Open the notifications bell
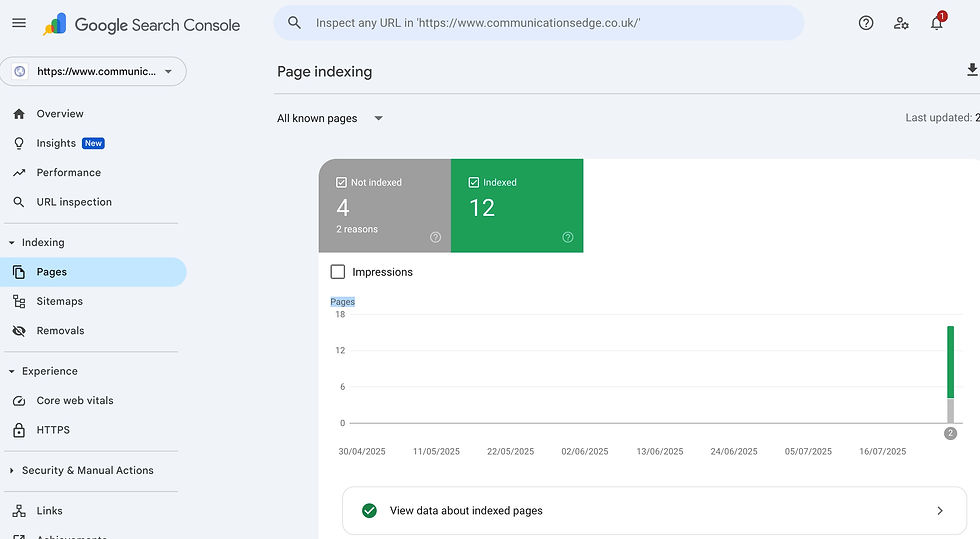The image size is (980, 539). pos(936,23)
